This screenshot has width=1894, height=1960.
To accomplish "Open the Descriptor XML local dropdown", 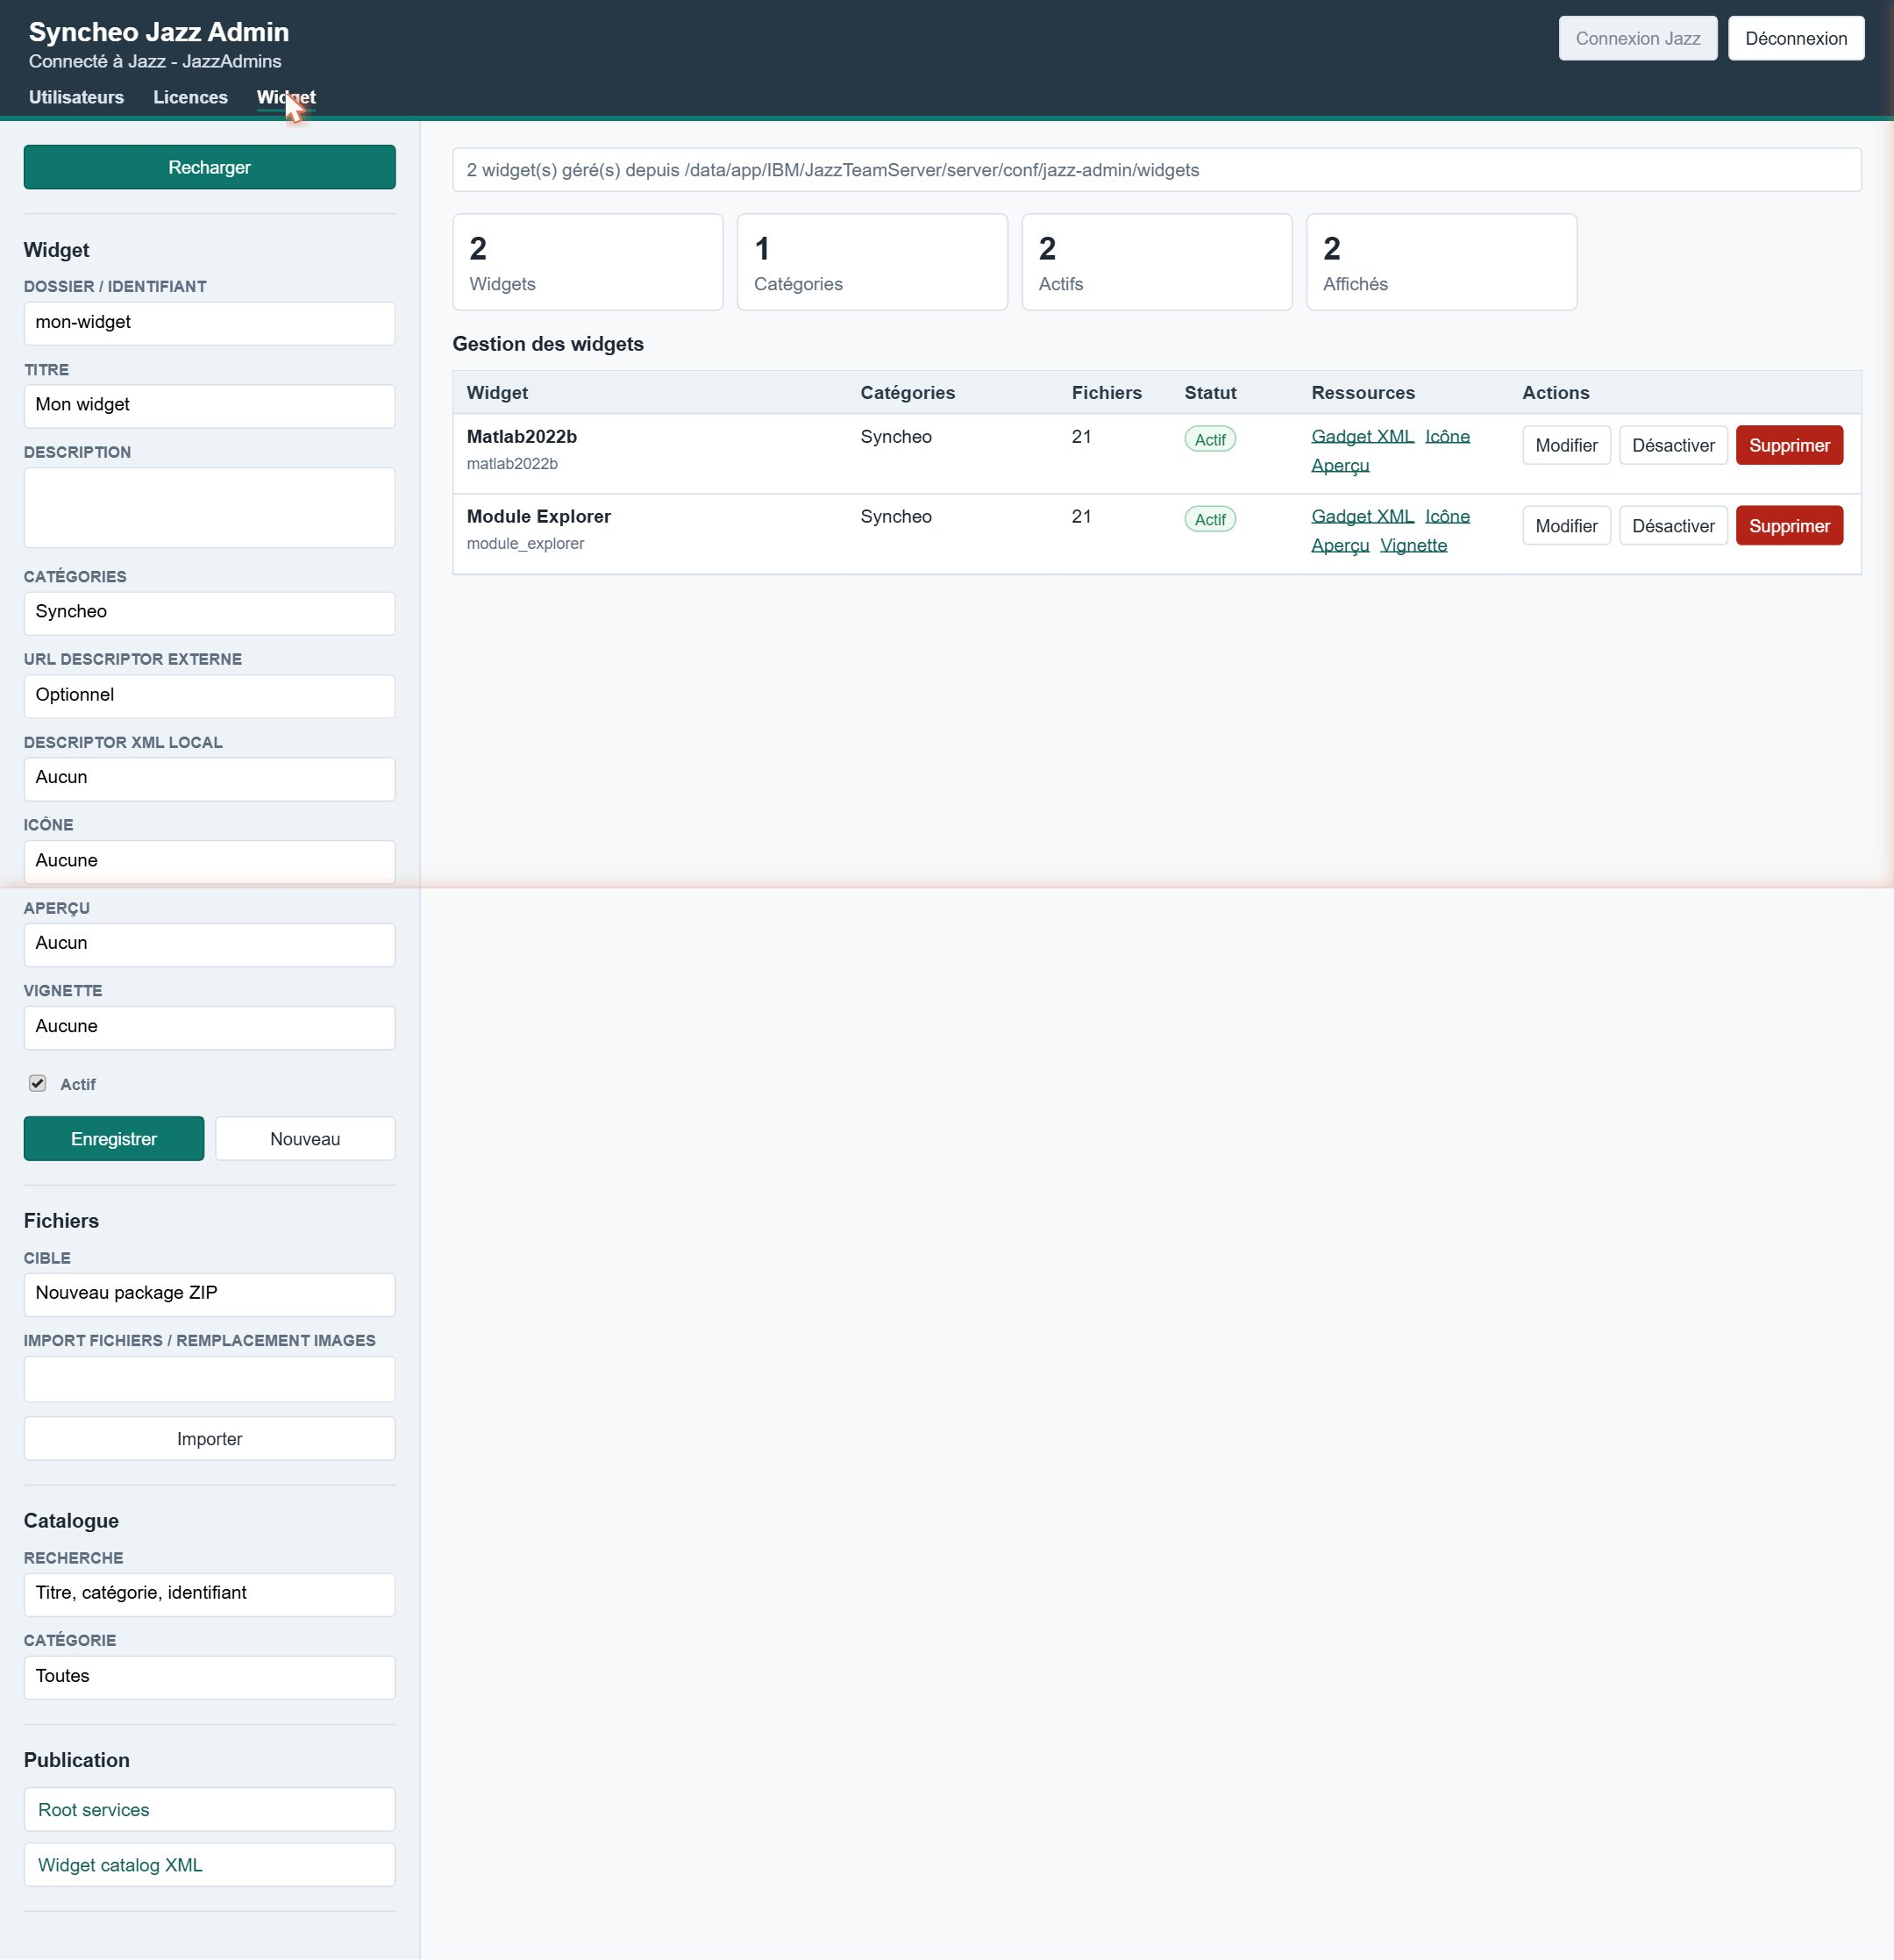I will pos(209,778).
